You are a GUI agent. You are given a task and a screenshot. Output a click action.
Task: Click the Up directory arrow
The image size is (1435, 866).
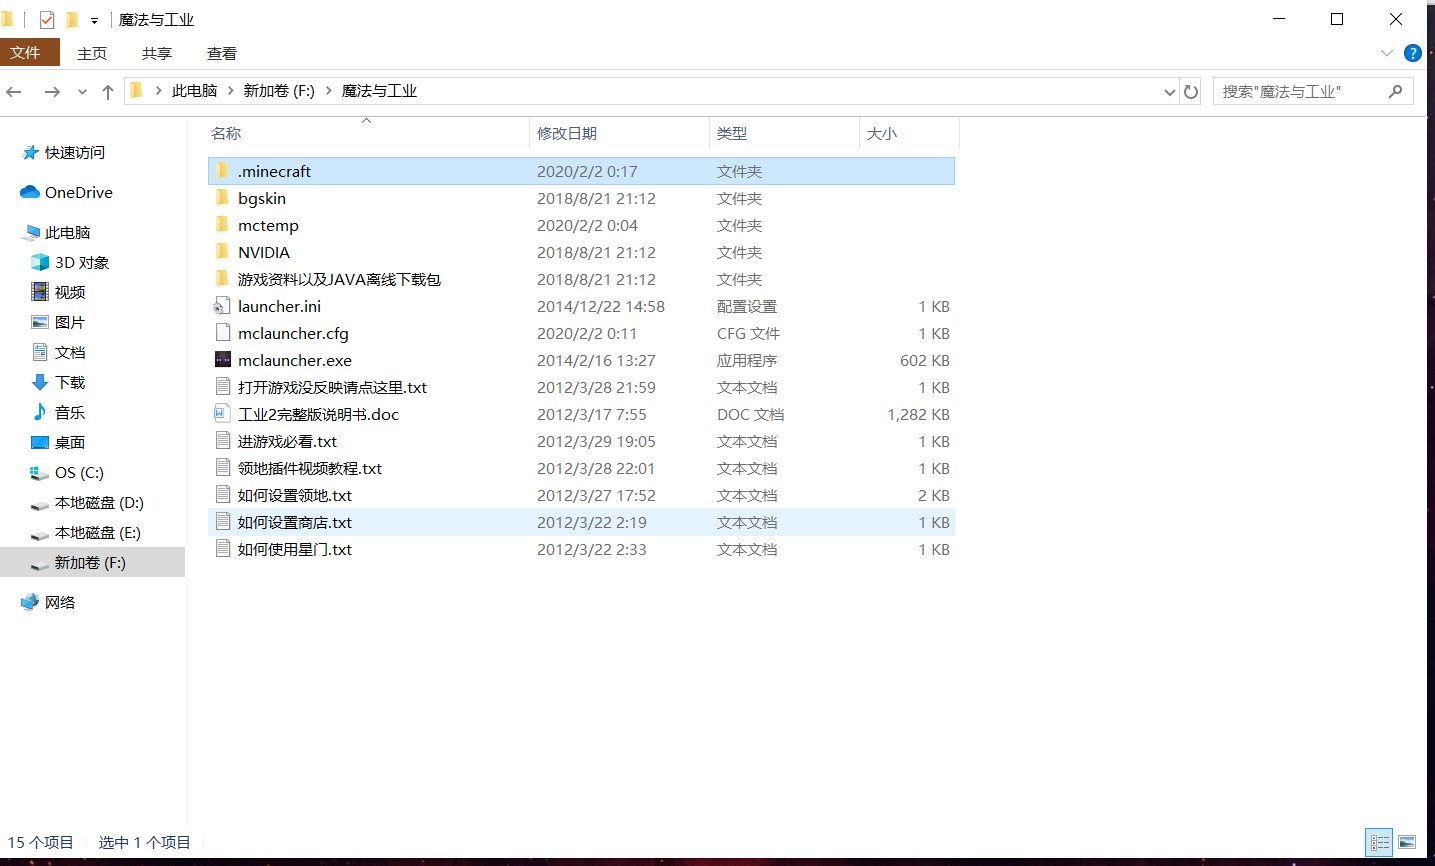tap(108, 91)
